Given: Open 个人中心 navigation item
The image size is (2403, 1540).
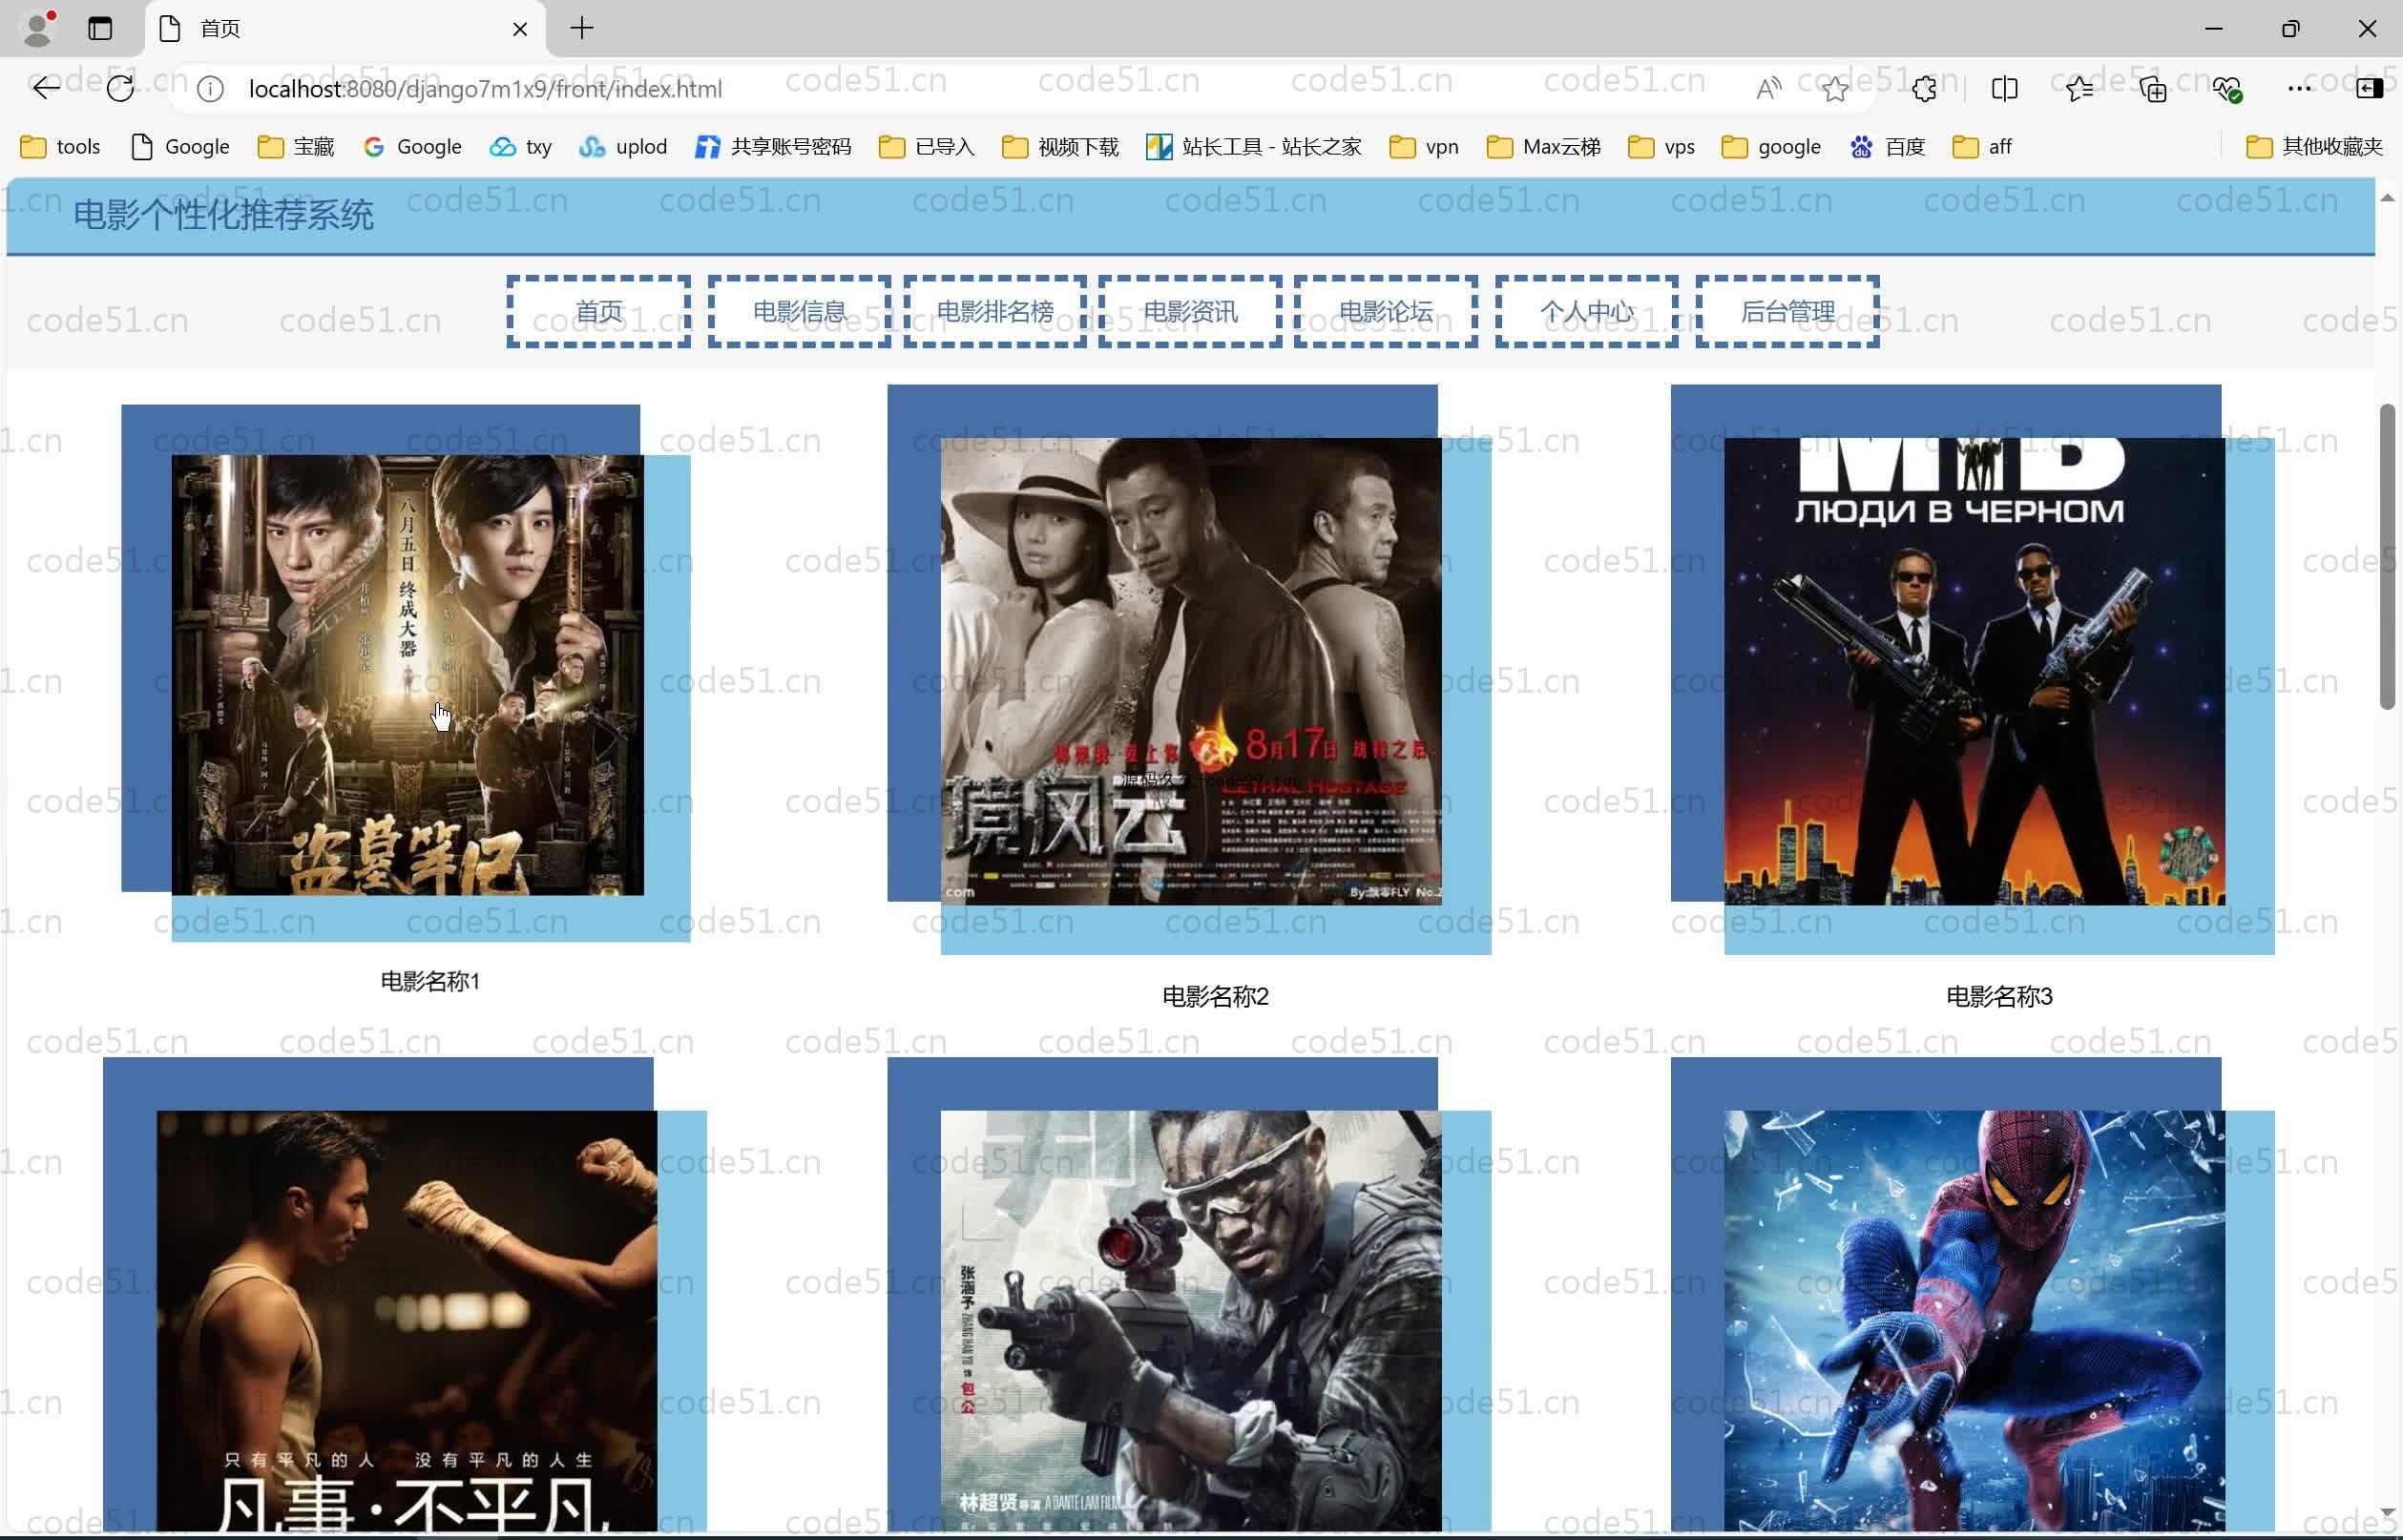Looking at the screenshot, I should (x=1587, y=312).
